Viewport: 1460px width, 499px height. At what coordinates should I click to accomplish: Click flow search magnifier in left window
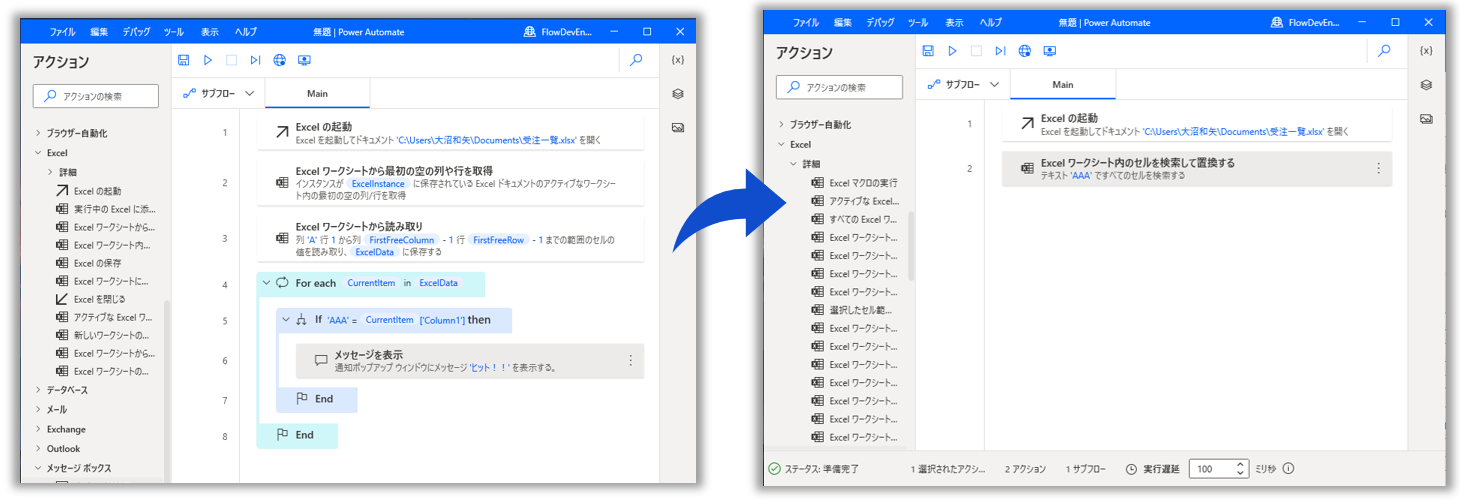point(636,60)
